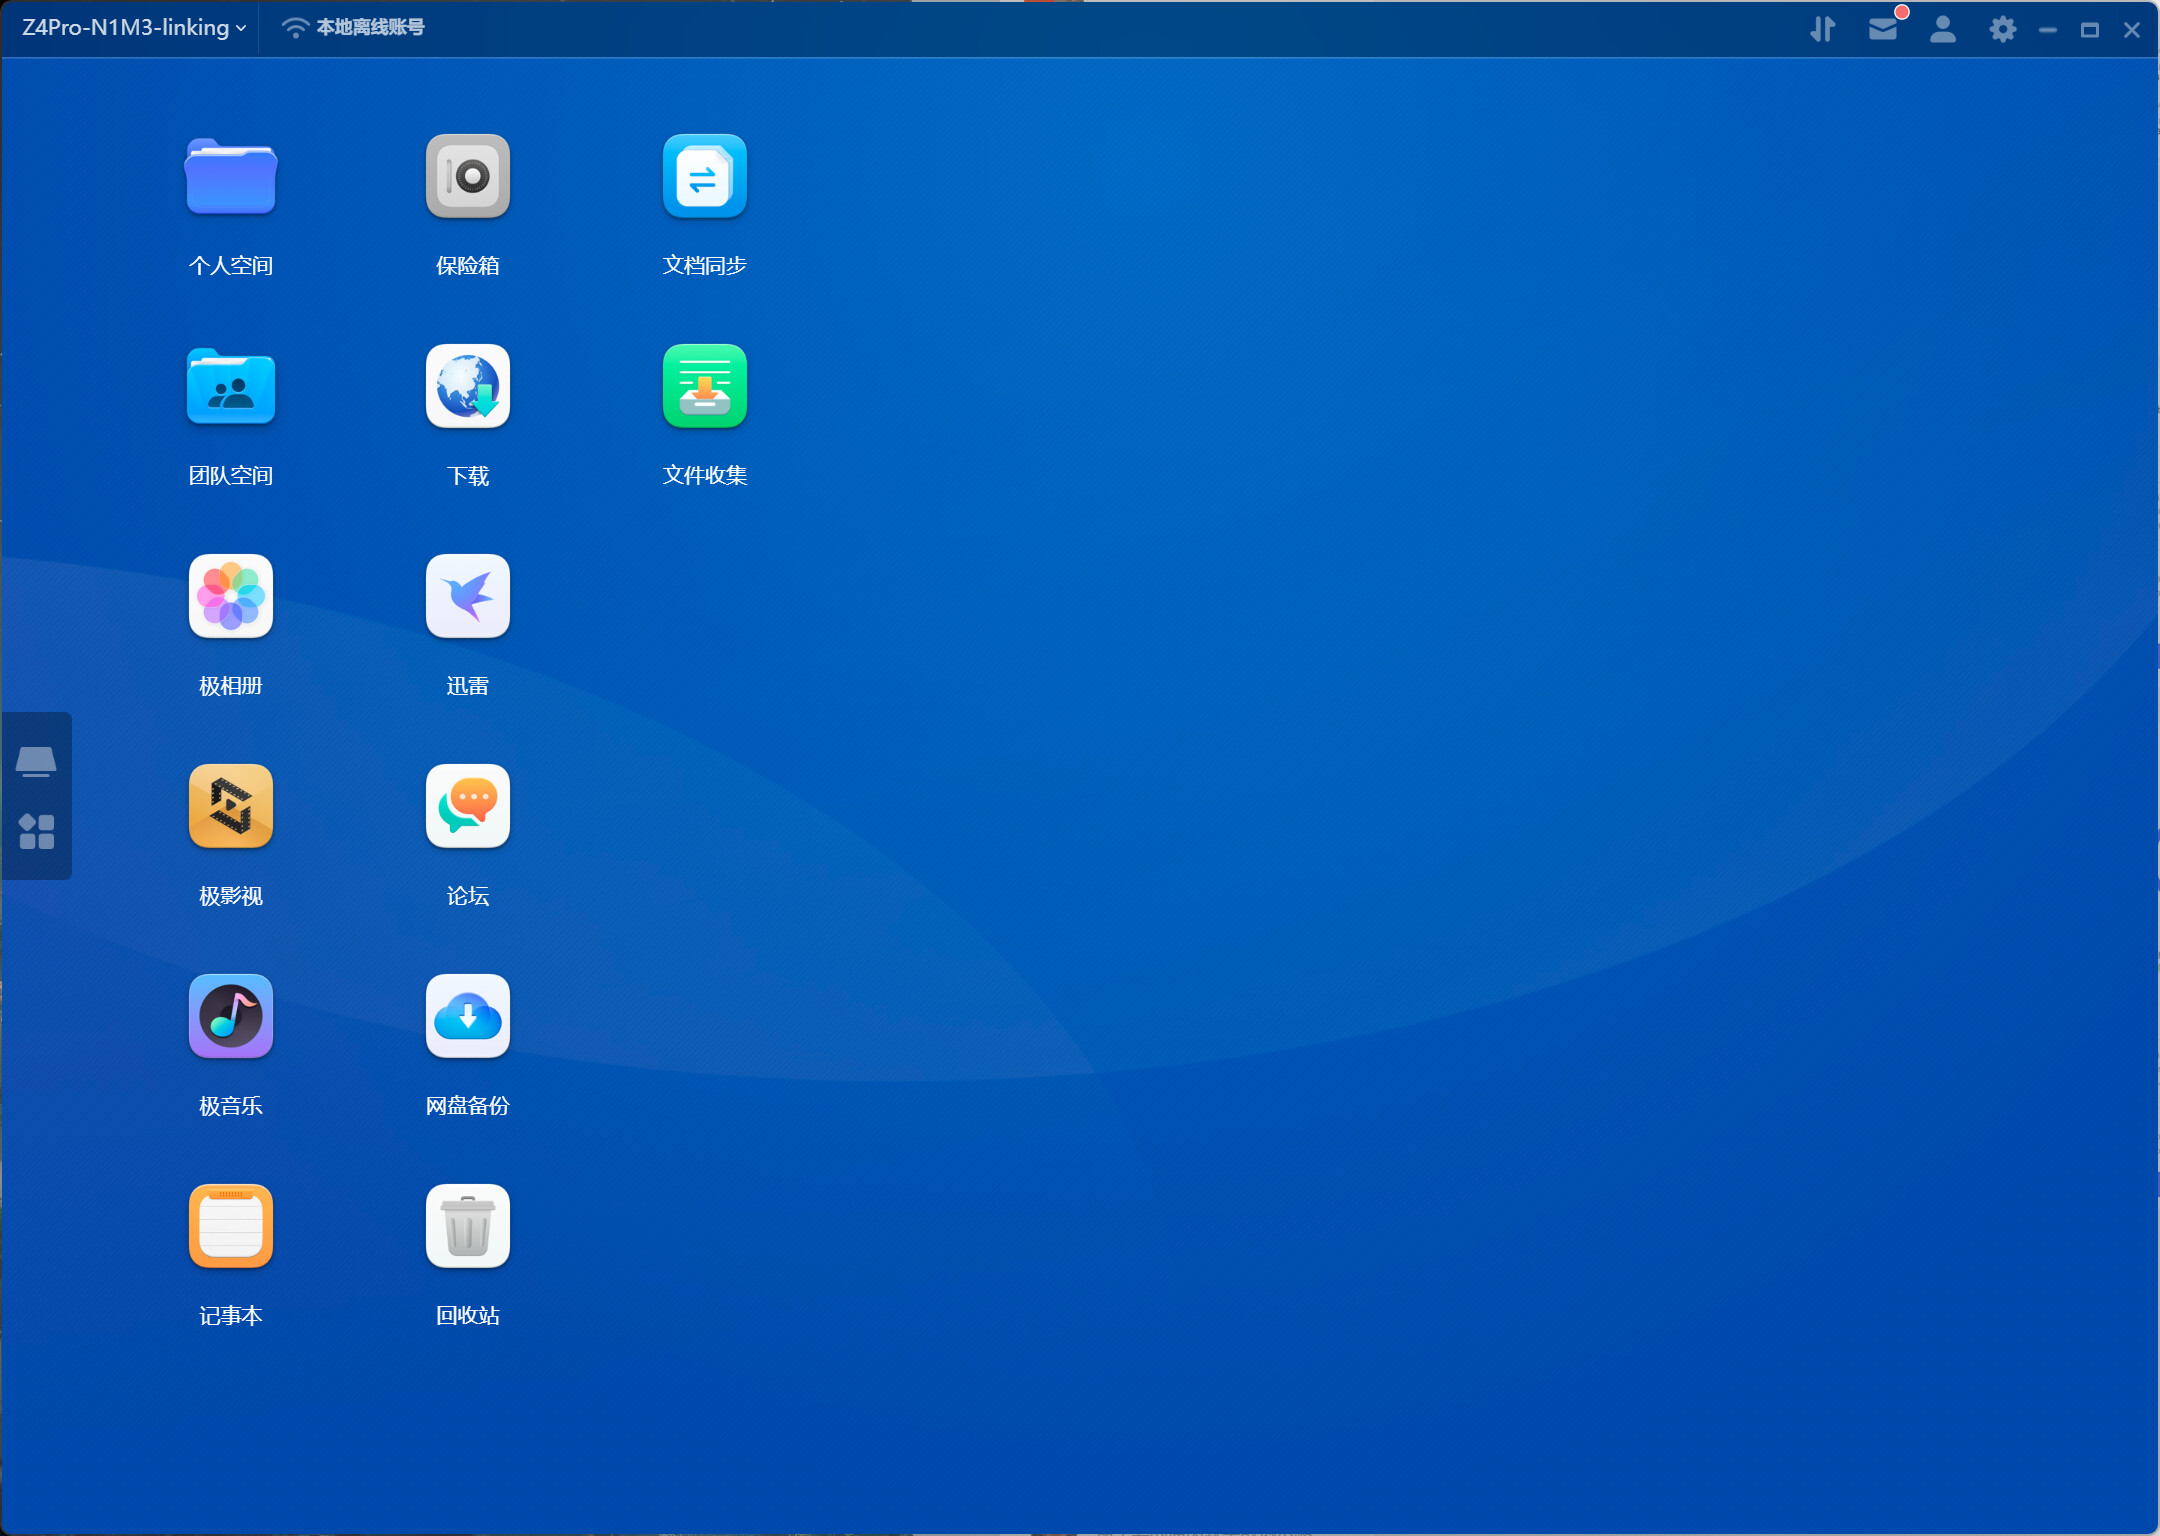The image size is (2160, 1536).
Task: Launch the 文件收集 app
Action: point(704,387)
